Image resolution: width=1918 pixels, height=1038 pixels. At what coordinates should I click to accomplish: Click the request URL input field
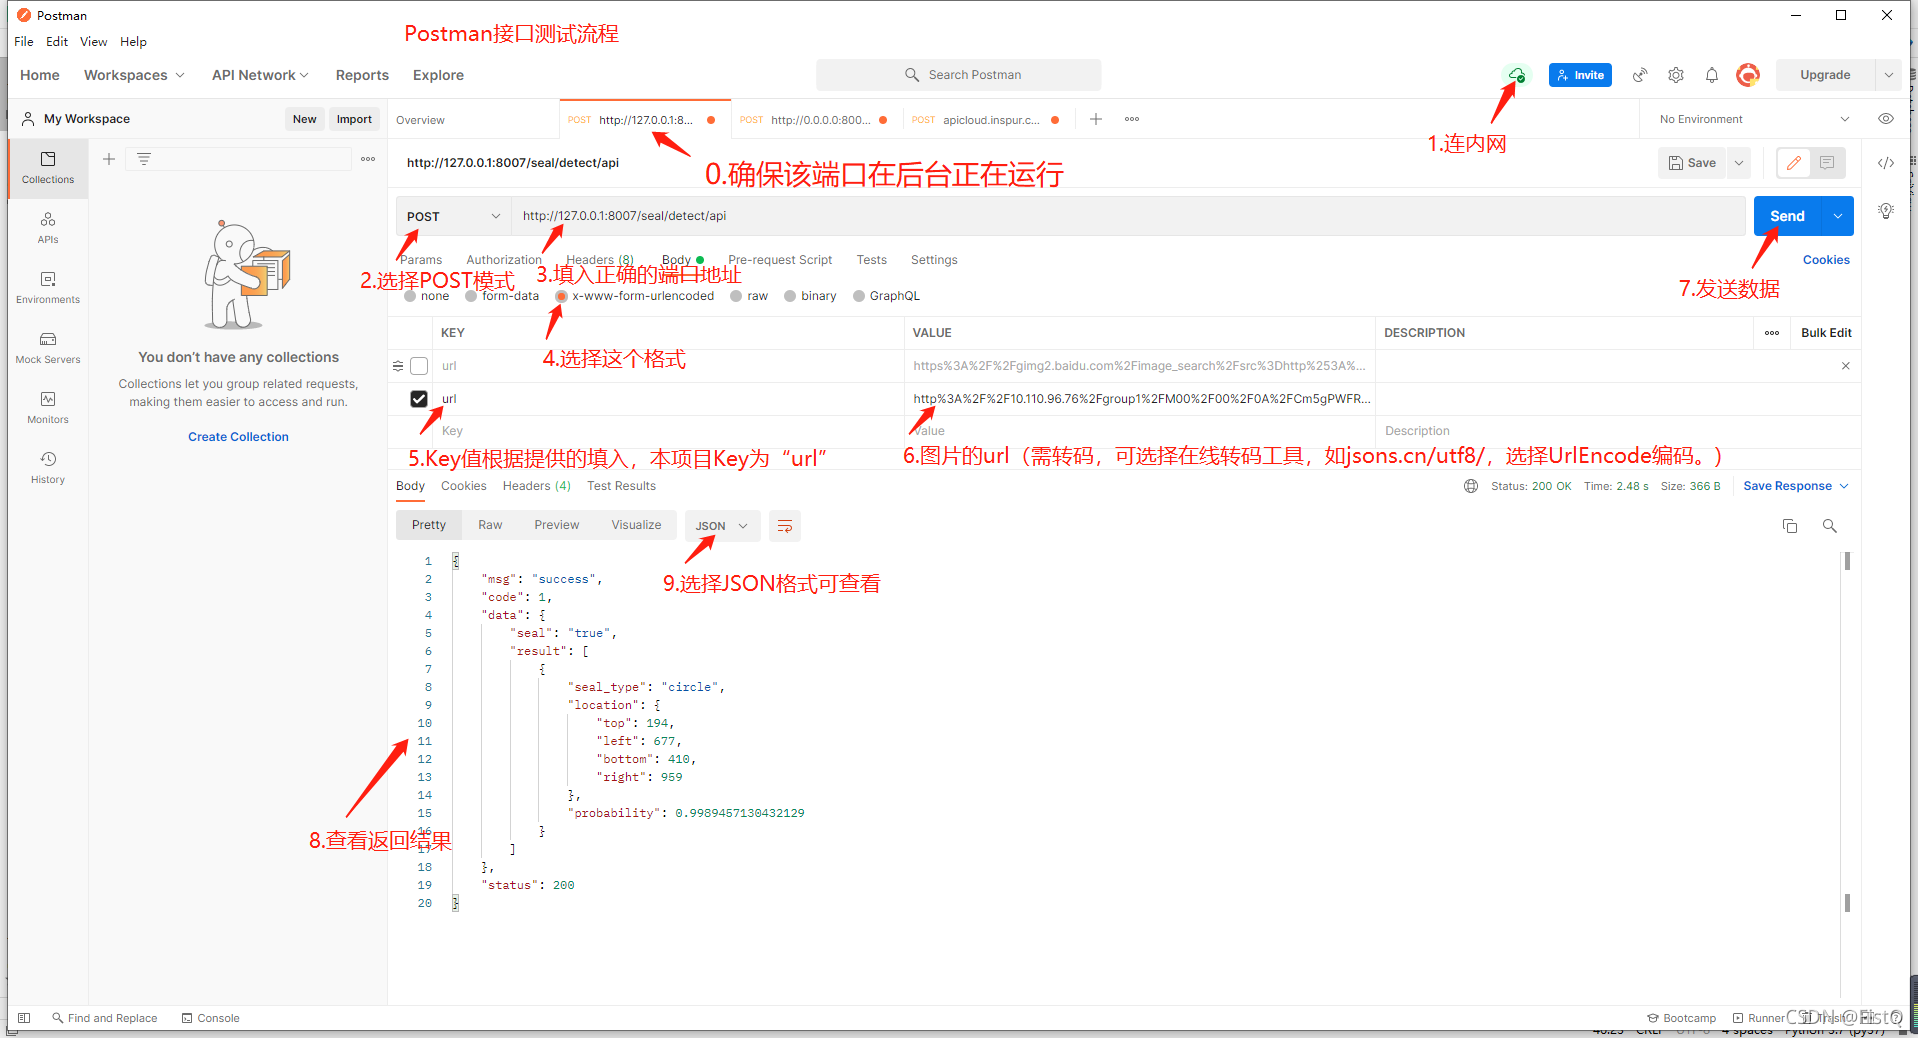pyautogui.click(x=1128, y=216)
